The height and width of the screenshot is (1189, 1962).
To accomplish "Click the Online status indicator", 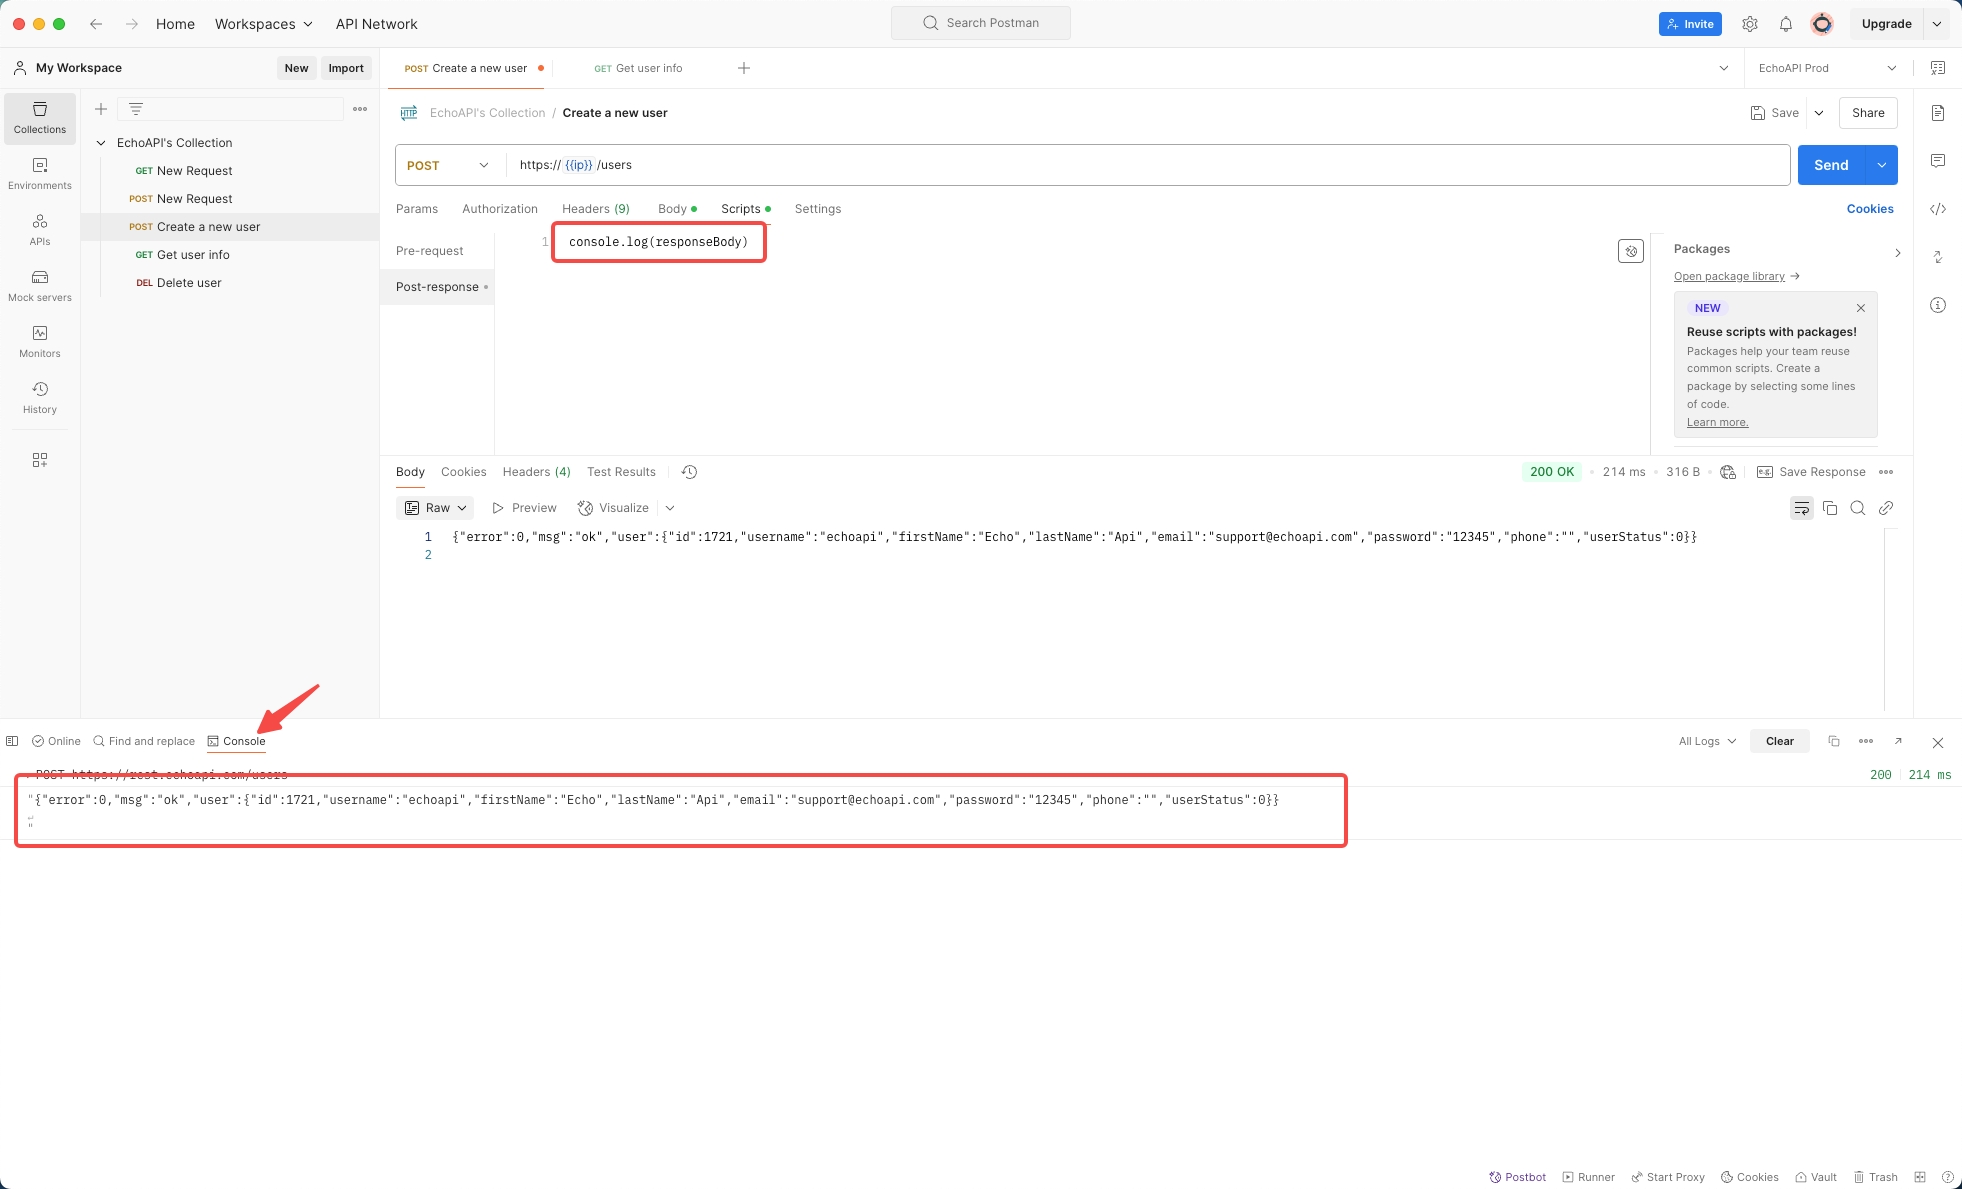I will 56,741.
